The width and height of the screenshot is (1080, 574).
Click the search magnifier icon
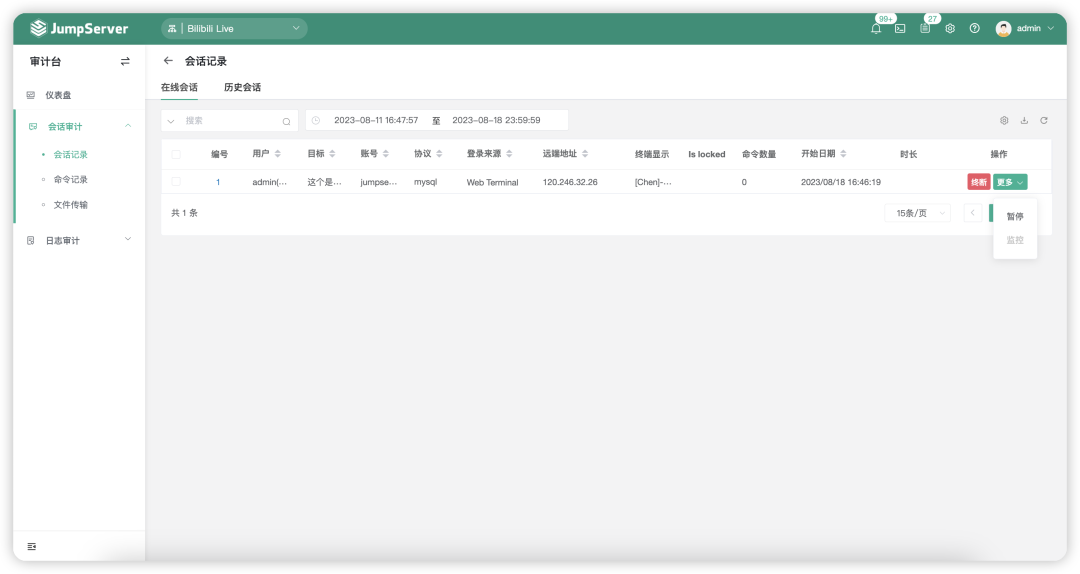(x=287, y=121)
